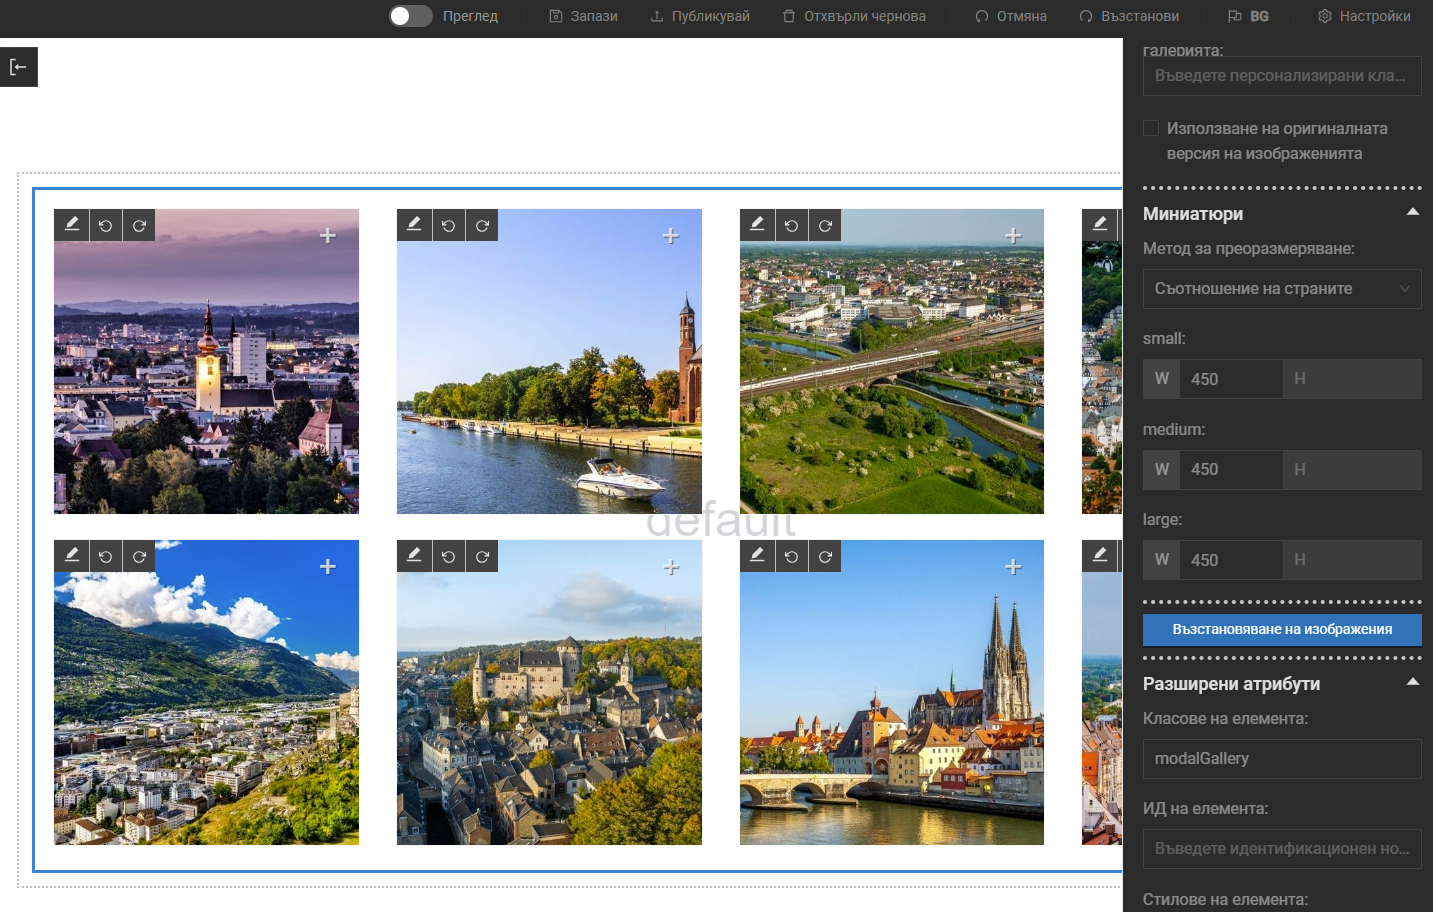Click plus icon on the mountain valley image
The width and height of the screenshot is (1433, 912).
pos(327,567)
